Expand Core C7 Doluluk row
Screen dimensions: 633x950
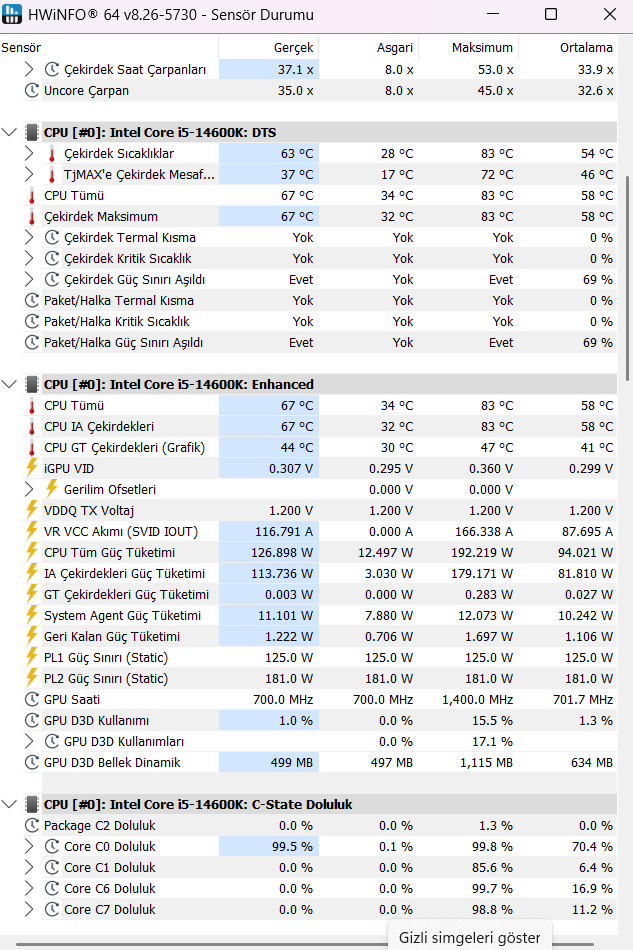tap(29, 909)
